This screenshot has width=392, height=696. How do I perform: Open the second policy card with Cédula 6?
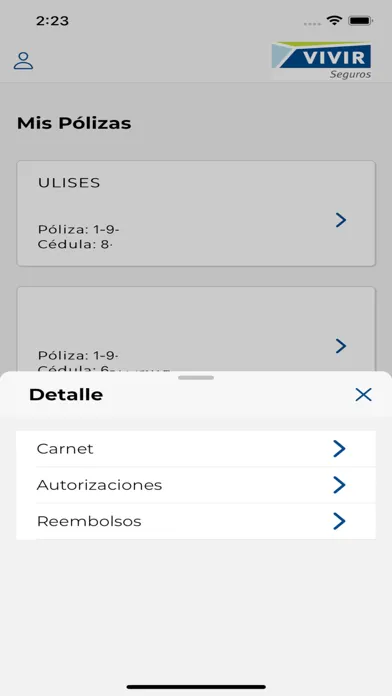click(196, 329)
